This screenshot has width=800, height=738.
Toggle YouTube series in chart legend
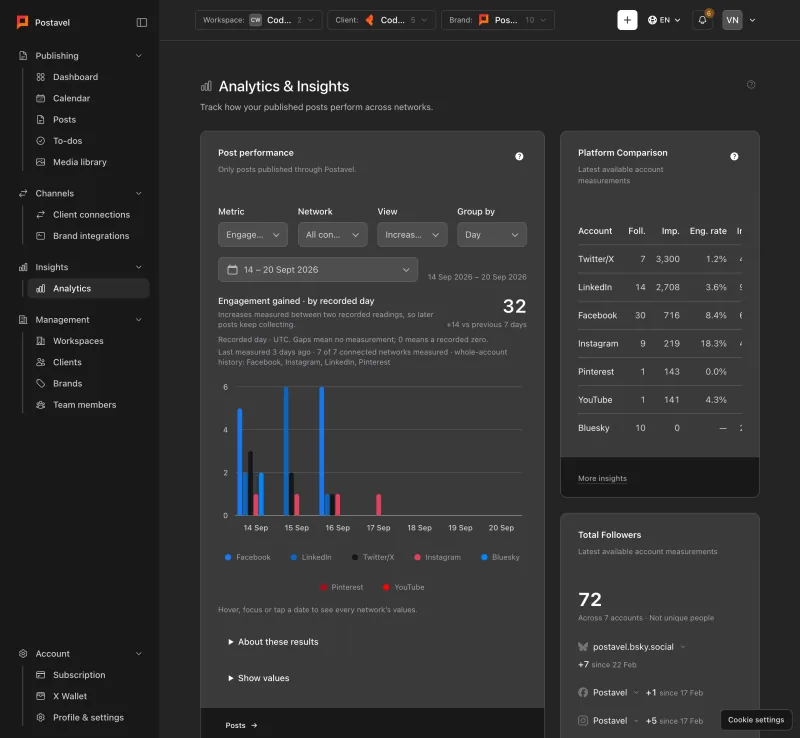404,587
